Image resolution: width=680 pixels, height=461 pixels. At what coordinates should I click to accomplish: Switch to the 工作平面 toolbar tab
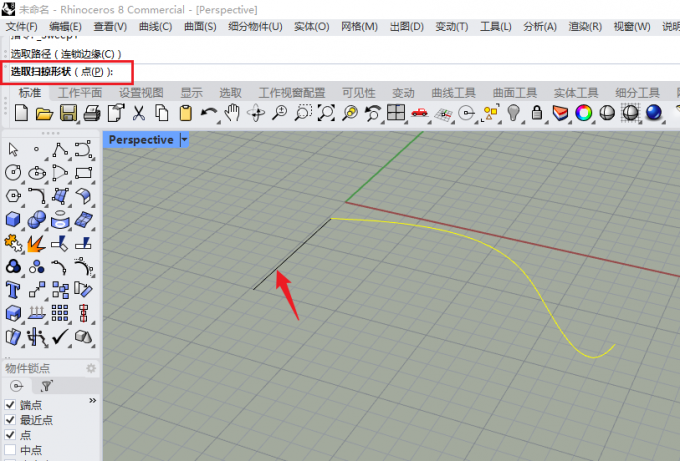click(x=80, y=93)
